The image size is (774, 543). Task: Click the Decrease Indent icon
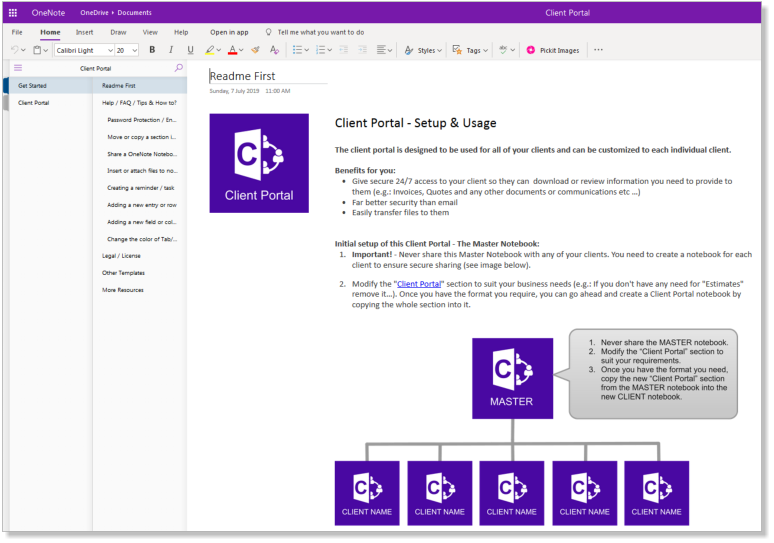(344, 50)
